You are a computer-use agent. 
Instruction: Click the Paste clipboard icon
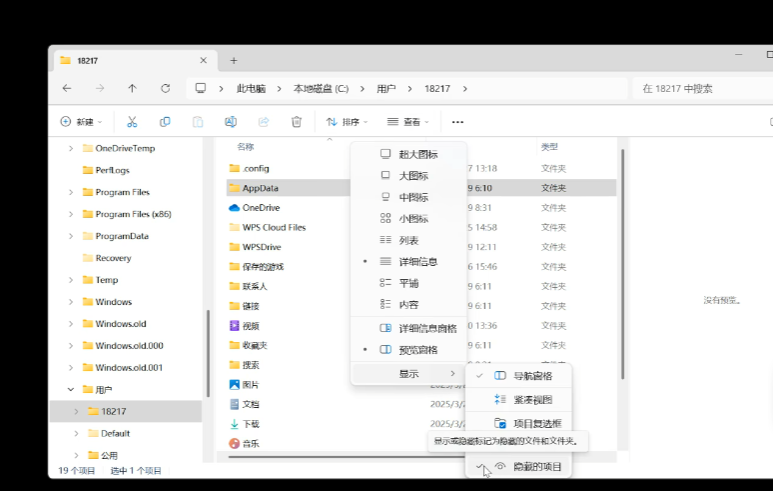pyautogui.click(x=198, y=122)
